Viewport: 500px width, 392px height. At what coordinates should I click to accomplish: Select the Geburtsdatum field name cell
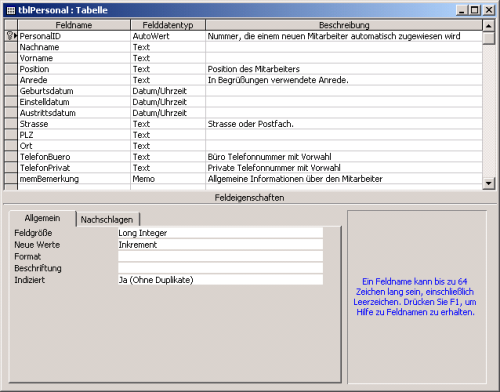point(74,91)
